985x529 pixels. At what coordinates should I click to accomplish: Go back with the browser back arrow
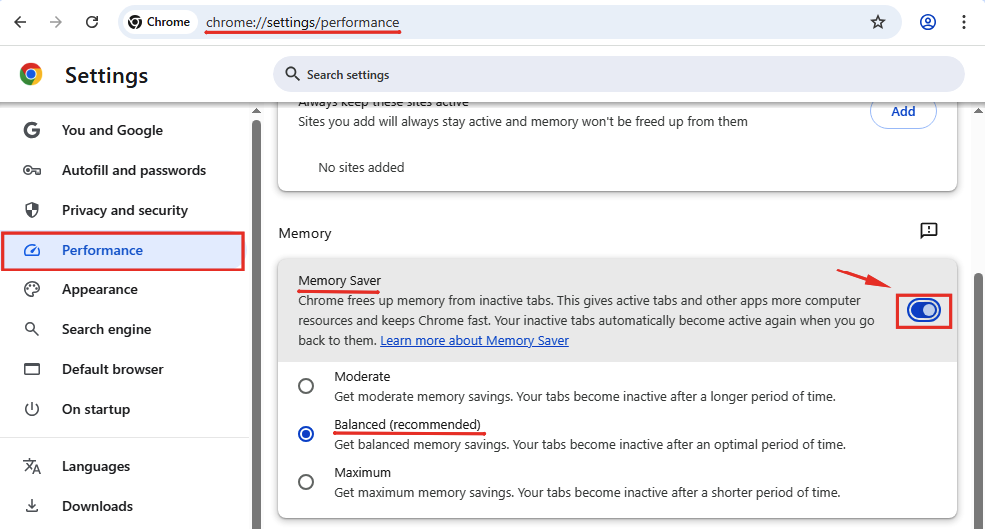(x=20, y=22)
